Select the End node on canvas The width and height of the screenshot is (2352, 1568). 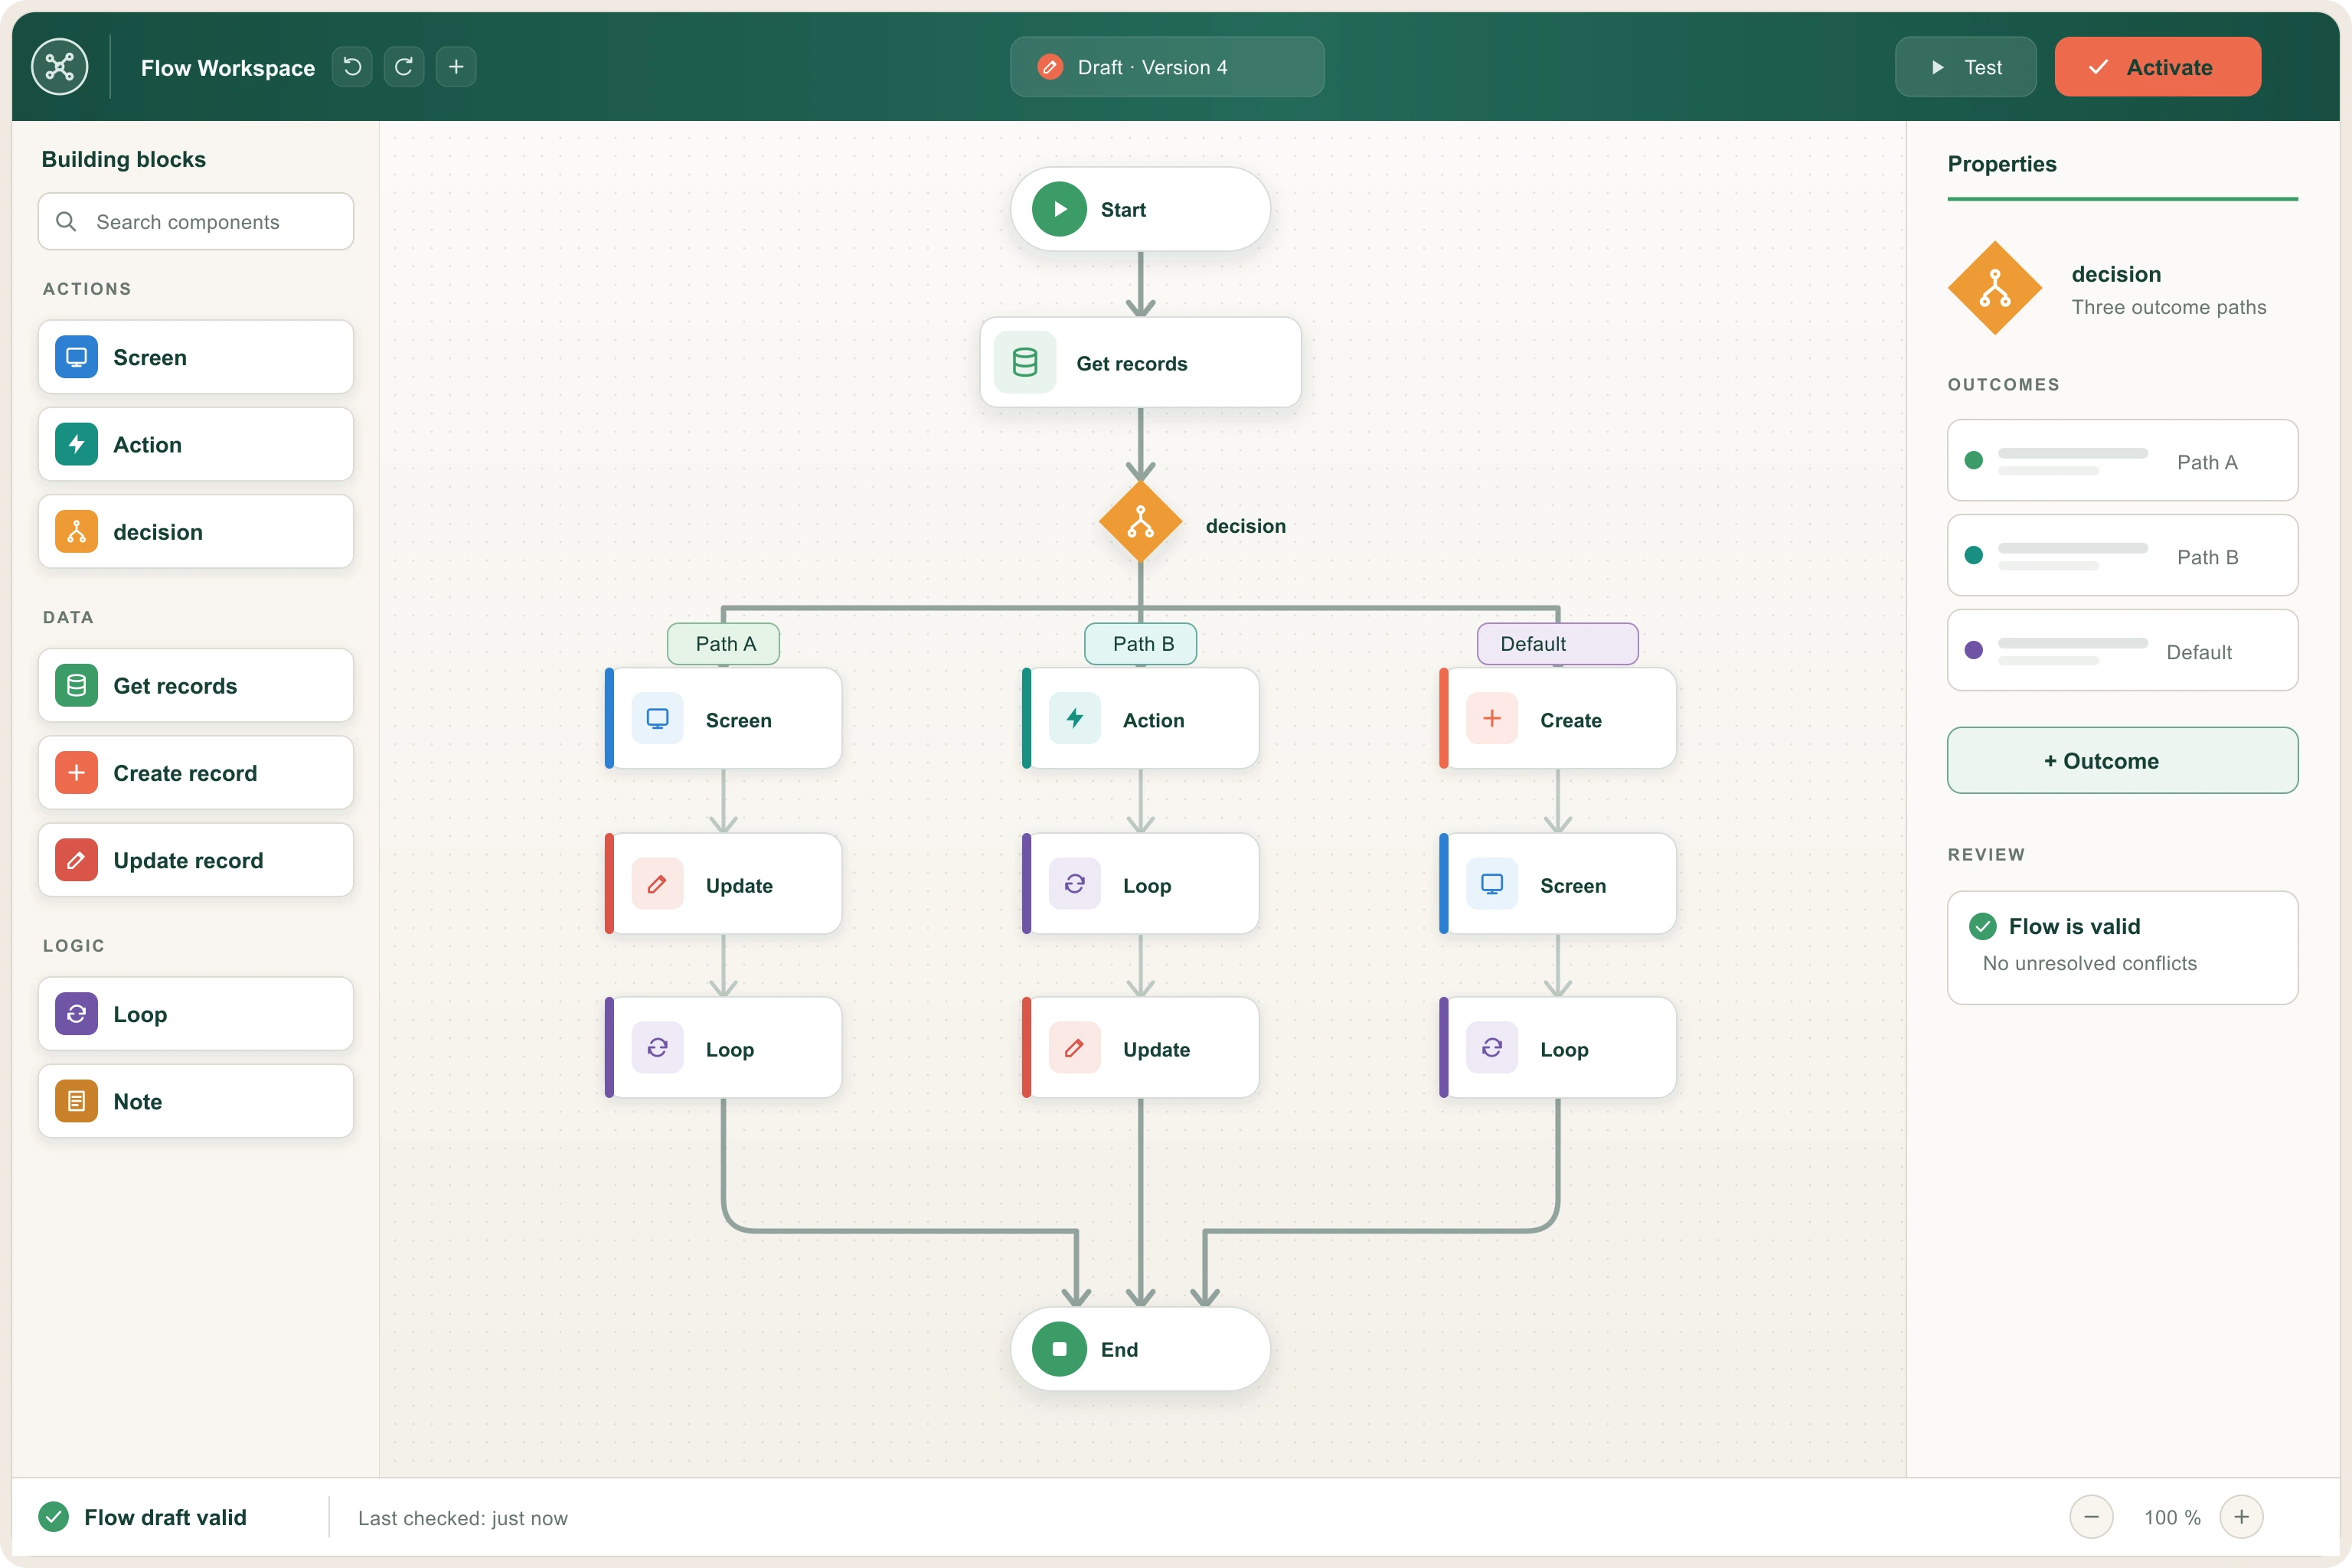pos(1140,1349)
